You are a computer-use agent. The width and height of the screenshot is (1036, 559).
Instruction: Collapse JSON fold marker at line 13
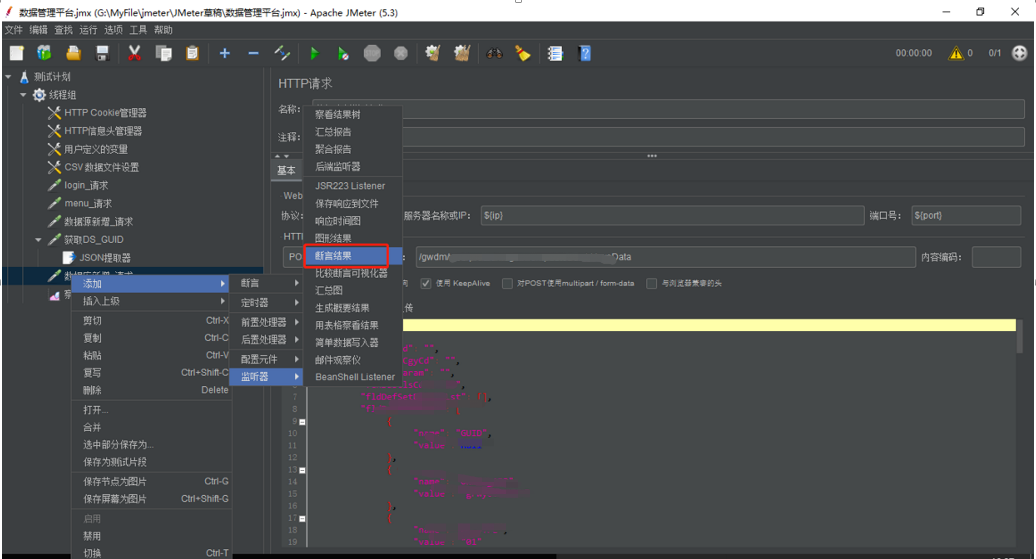click(303, 470)
